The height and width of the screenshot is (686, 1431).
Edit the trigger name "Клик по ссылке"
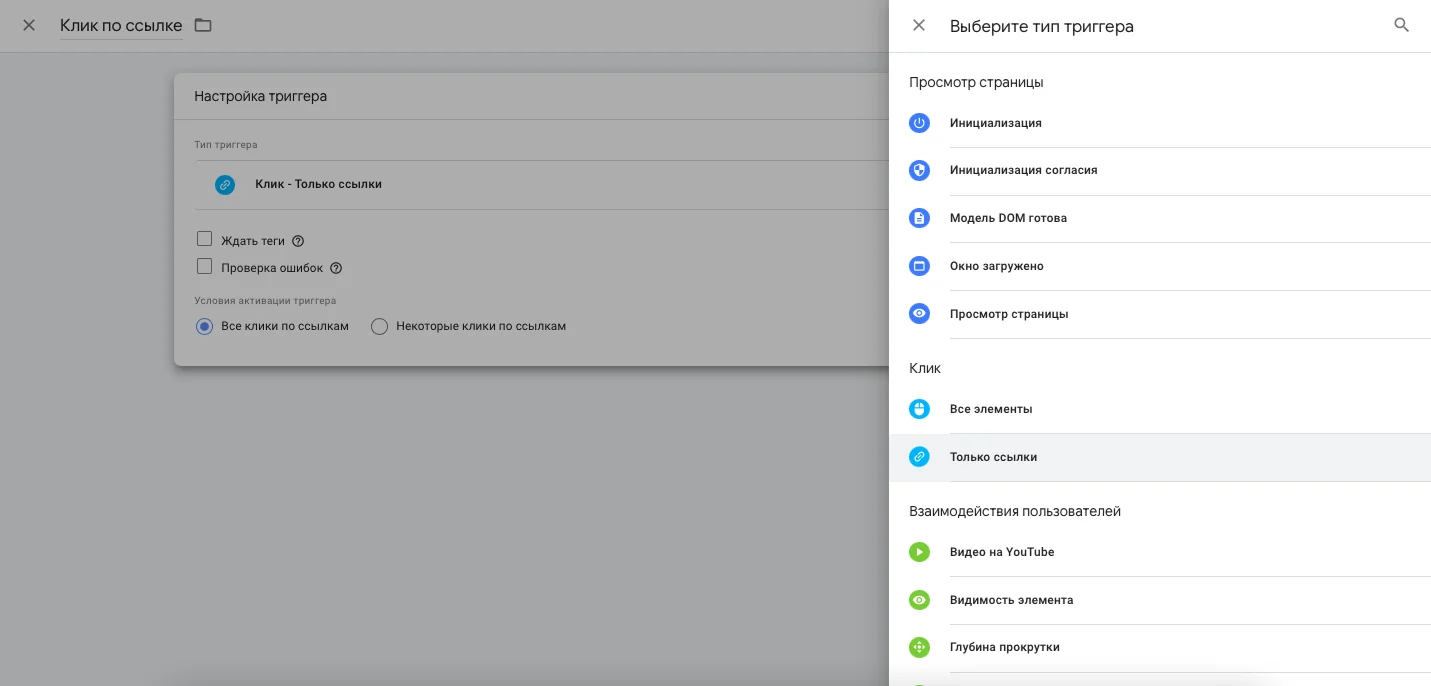coord(121,26)
